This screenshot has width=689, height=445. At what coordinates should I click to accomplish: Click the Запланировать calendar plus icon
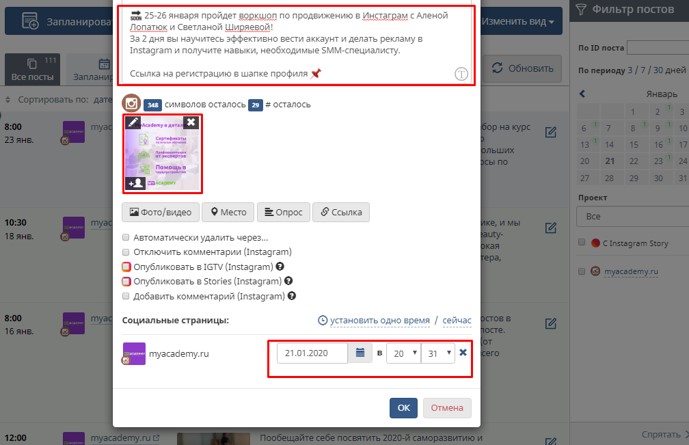pos(30,21)
